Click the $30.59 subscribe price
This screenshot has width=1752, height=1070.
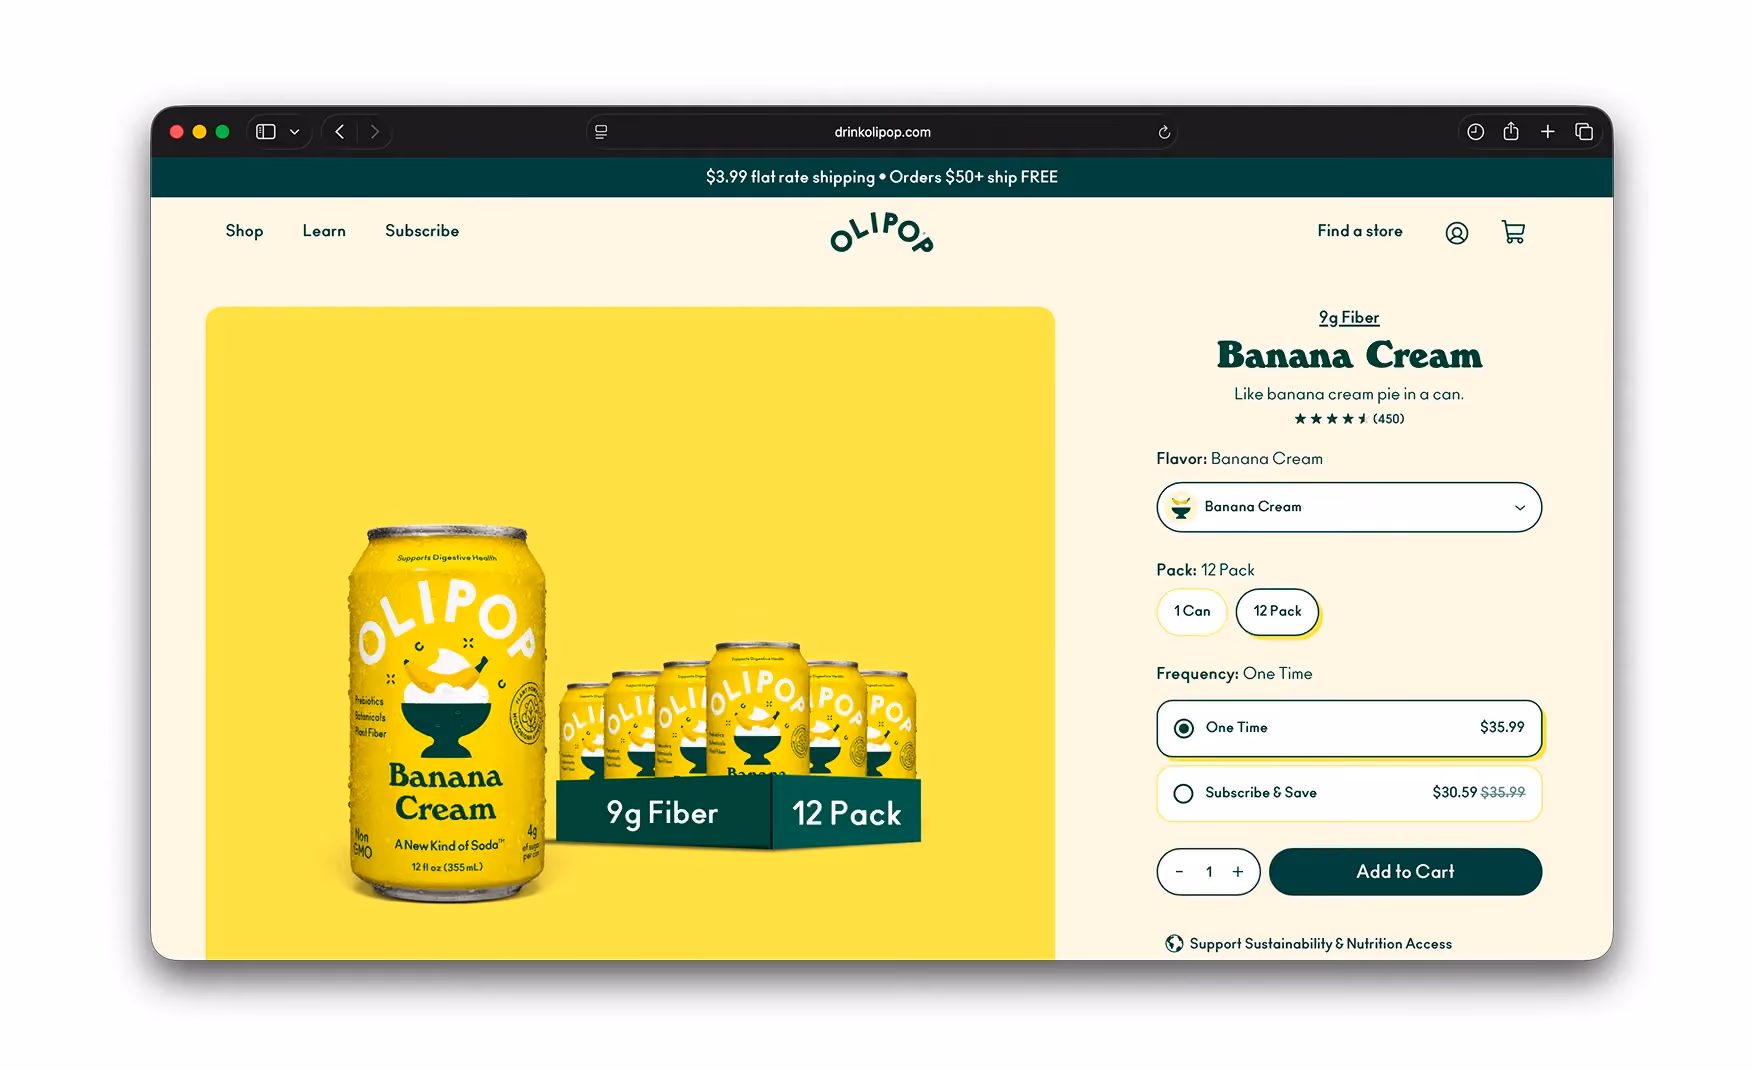(1454, 793)
